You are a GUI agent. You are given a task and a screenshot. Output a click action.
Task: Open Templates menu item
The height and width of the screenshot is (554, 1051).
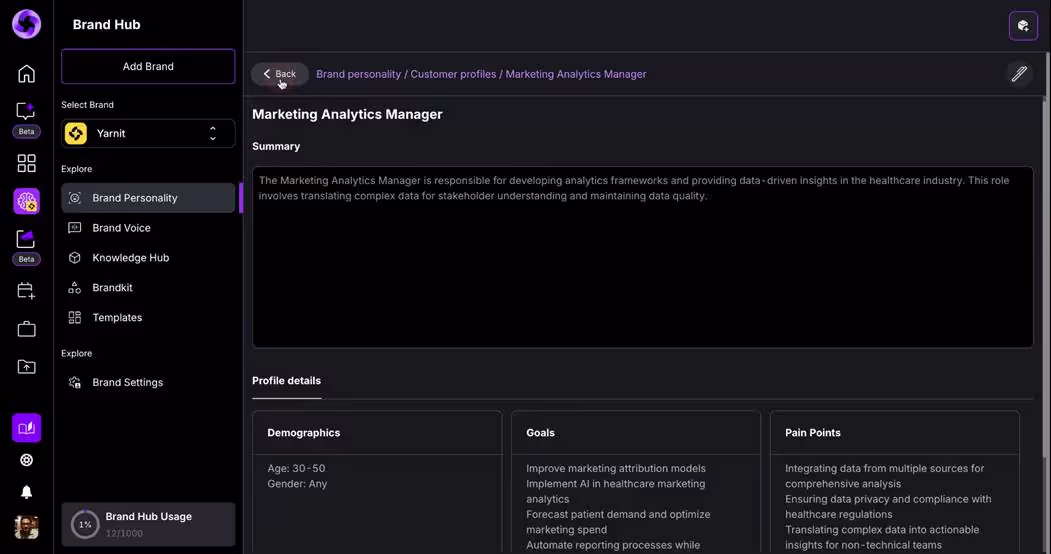(148, 318)
